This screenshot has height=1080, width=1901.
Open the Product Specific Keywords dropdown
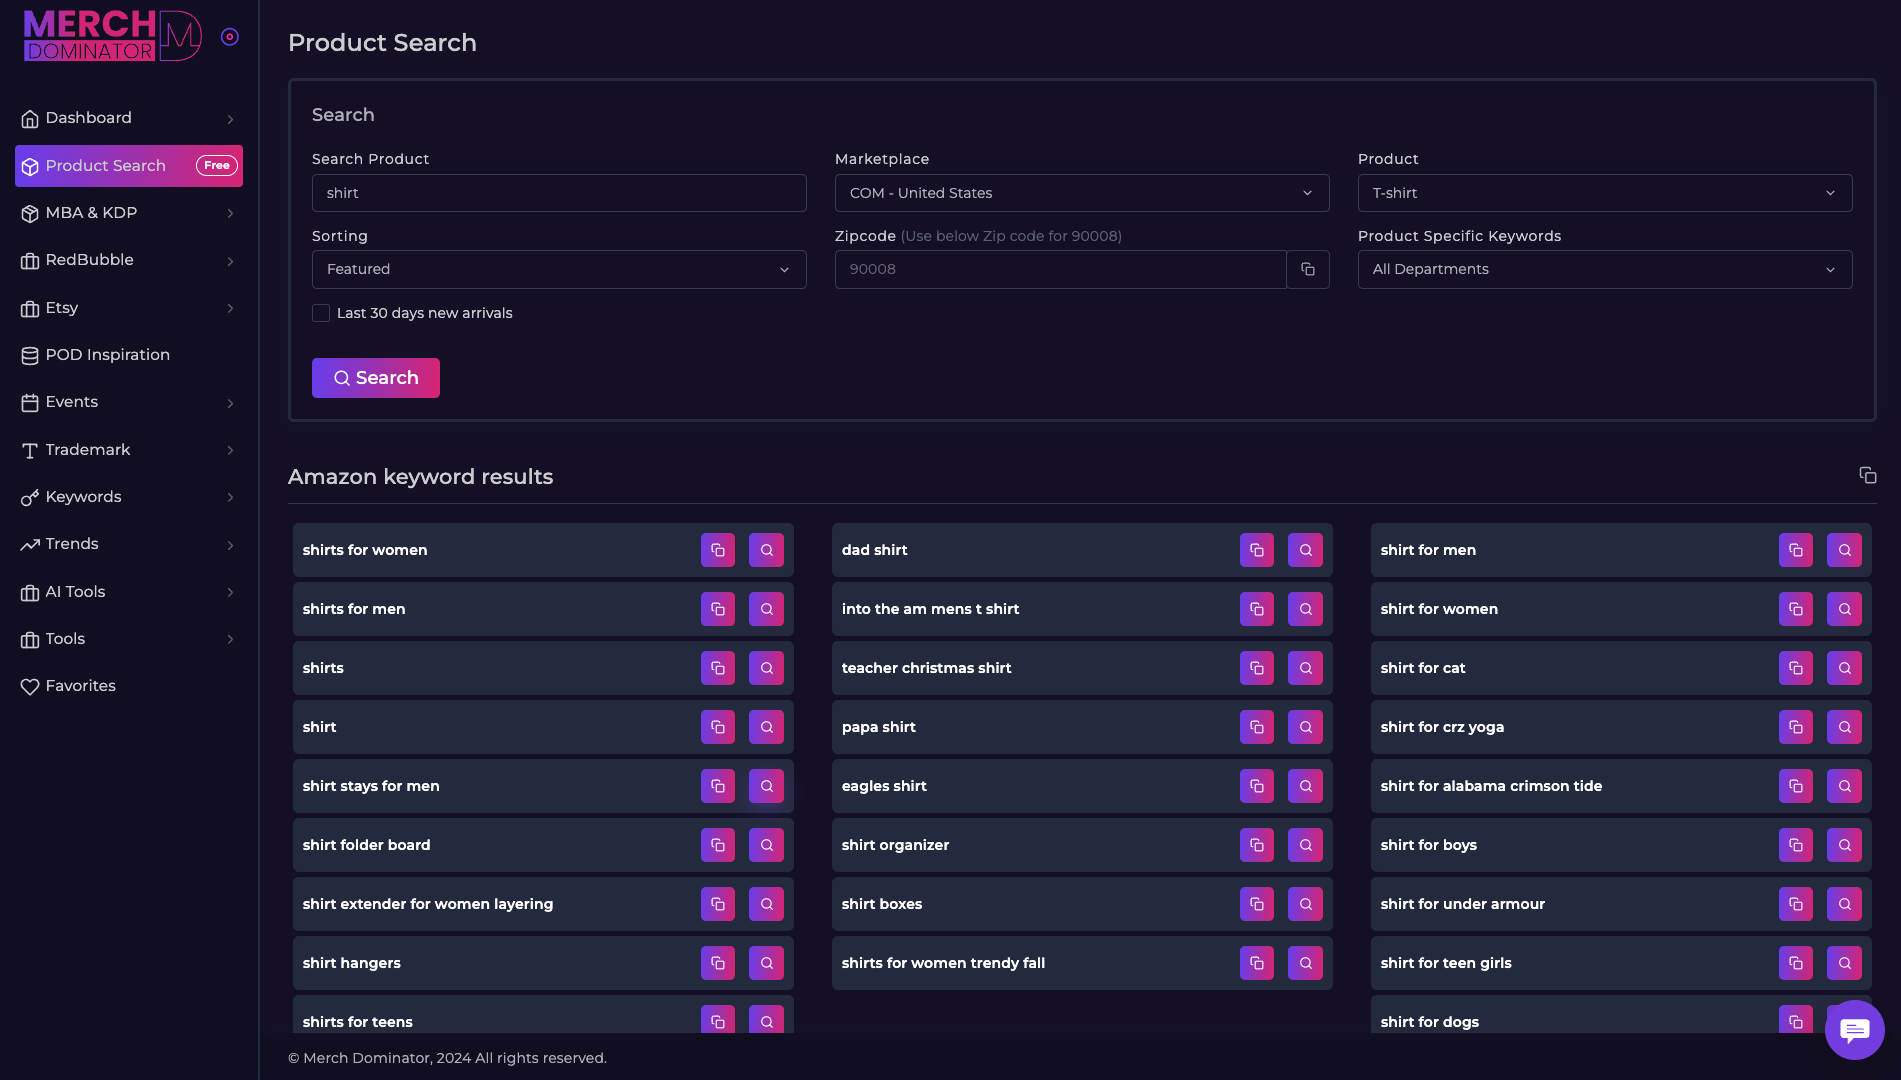pos(1604,269)
